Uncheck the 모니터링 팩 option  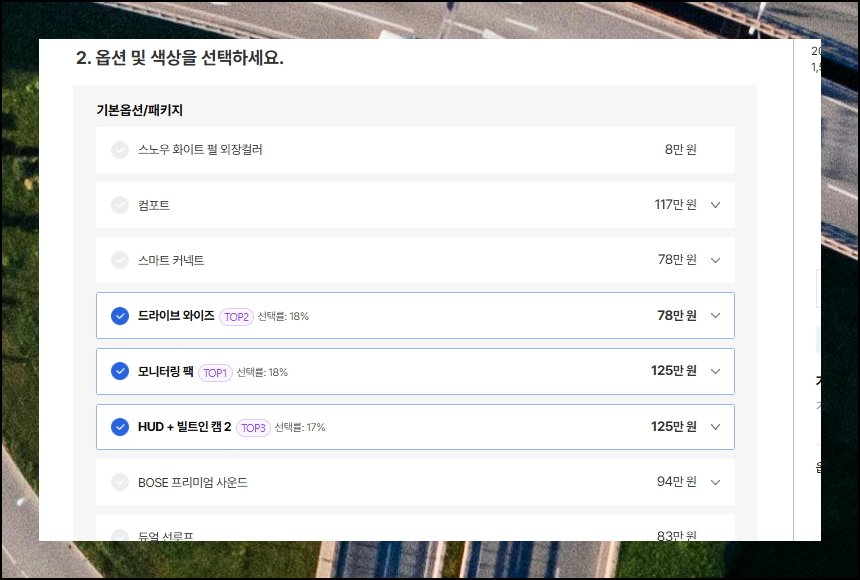[x=120, y=371]
